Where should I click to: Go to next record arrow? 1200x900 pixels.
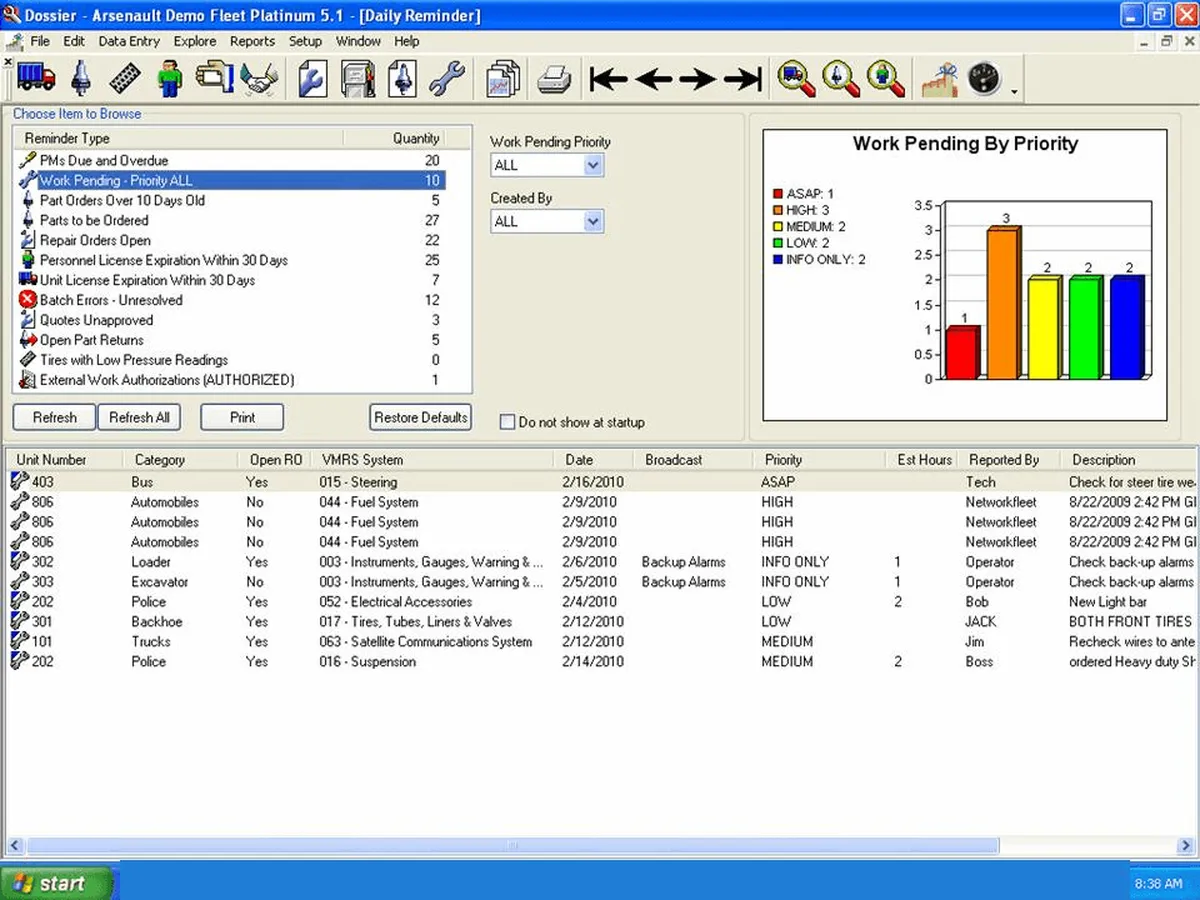coord(697,79)
